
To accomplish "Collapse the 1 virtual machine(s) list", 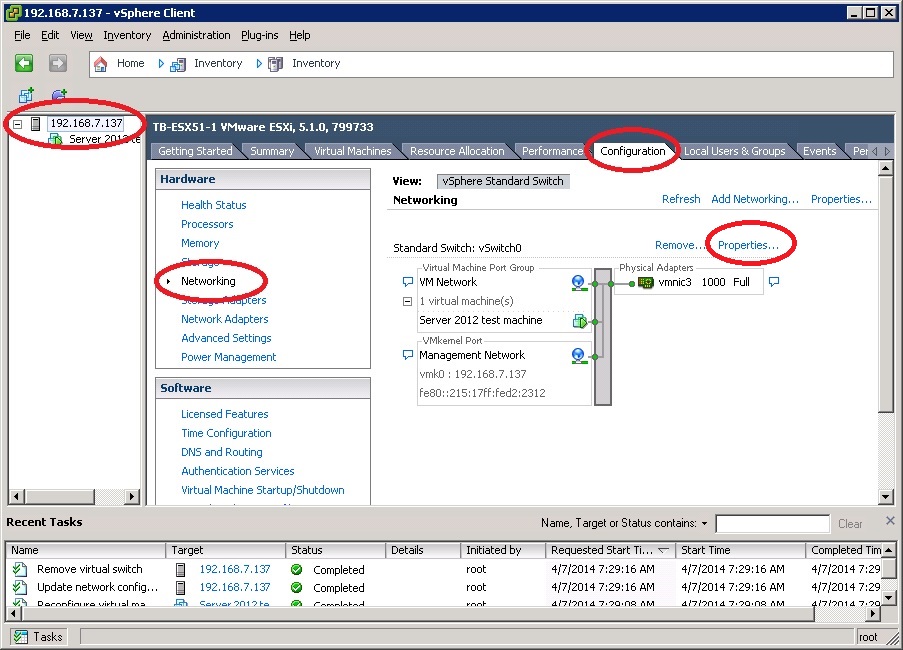I will coord(407,301).
